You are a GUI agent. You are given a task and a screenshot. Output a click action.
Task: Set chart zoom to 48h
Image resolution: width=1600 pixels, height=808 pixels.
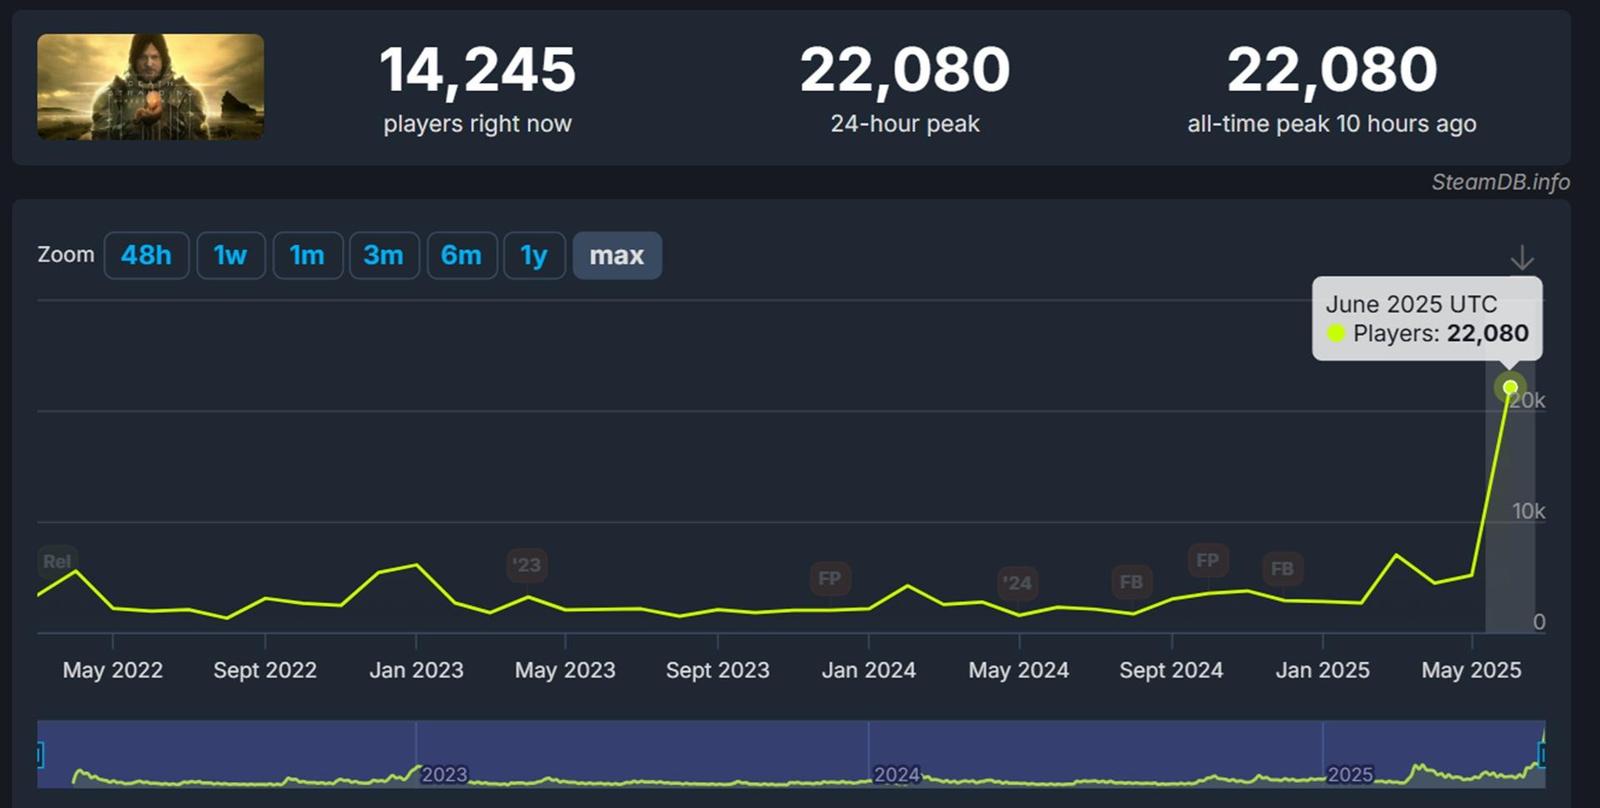tap(146, 256)
